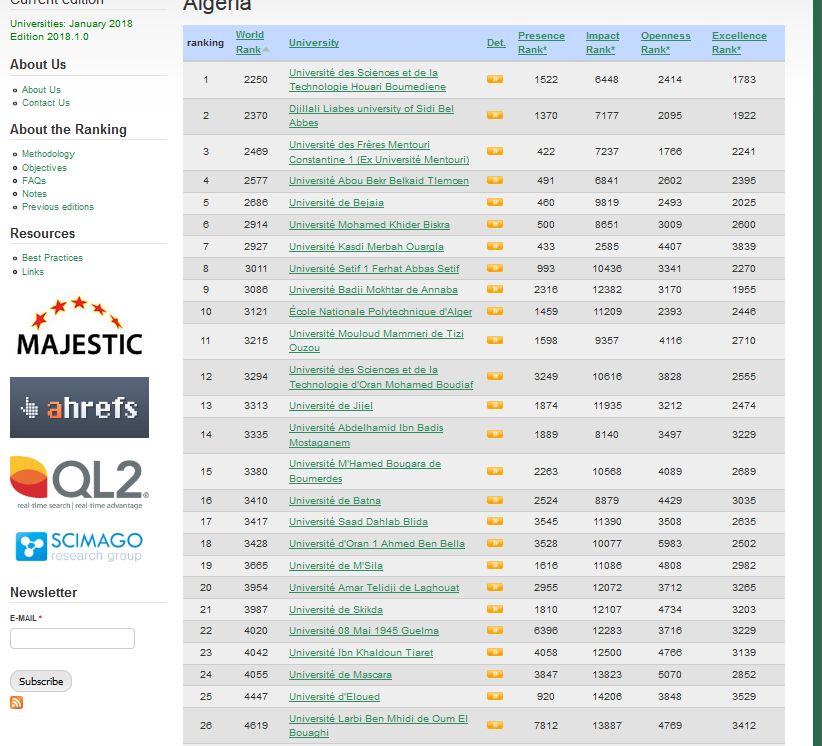Open Université Saad Dahlab Blida link
Viewport: 822px width, 746px height.
tap(358, 521)
